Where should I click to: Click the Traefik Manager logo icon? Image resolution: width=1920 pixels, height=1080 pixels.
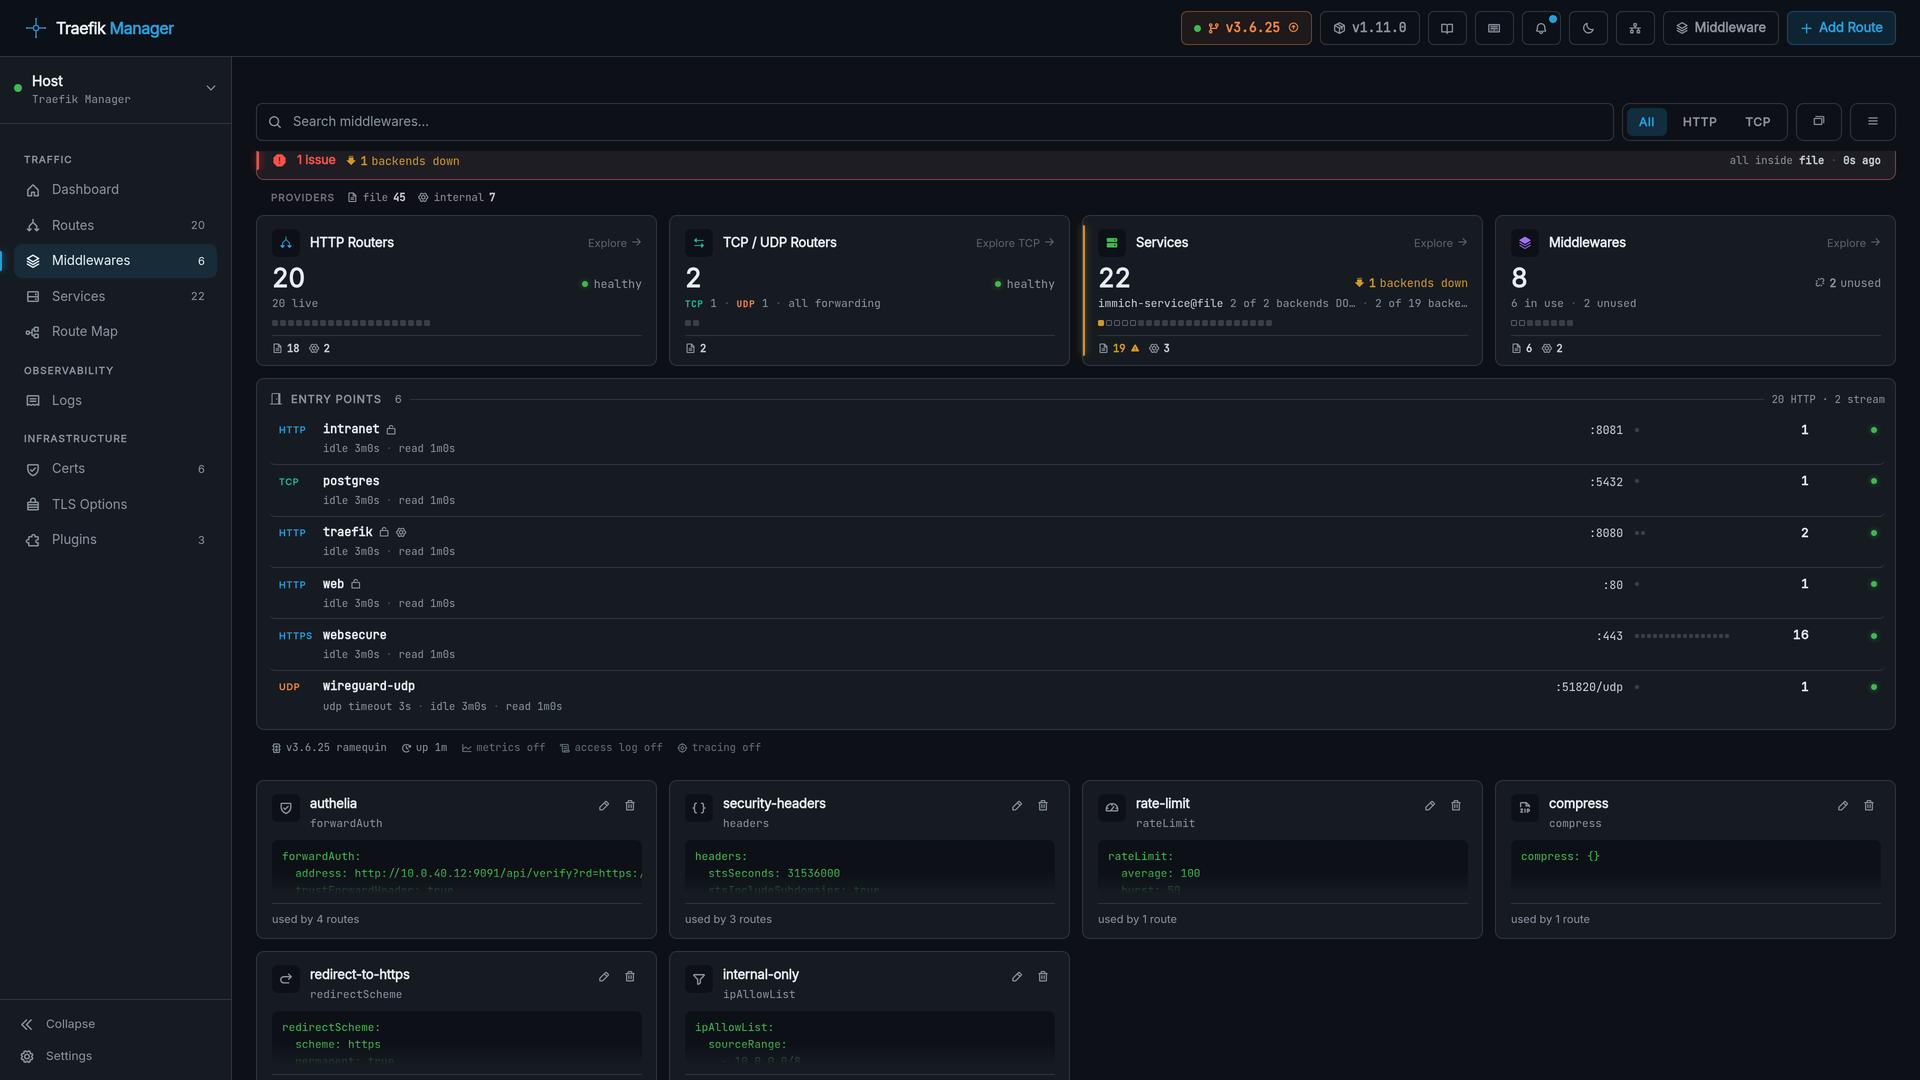[x=36, y=28]
